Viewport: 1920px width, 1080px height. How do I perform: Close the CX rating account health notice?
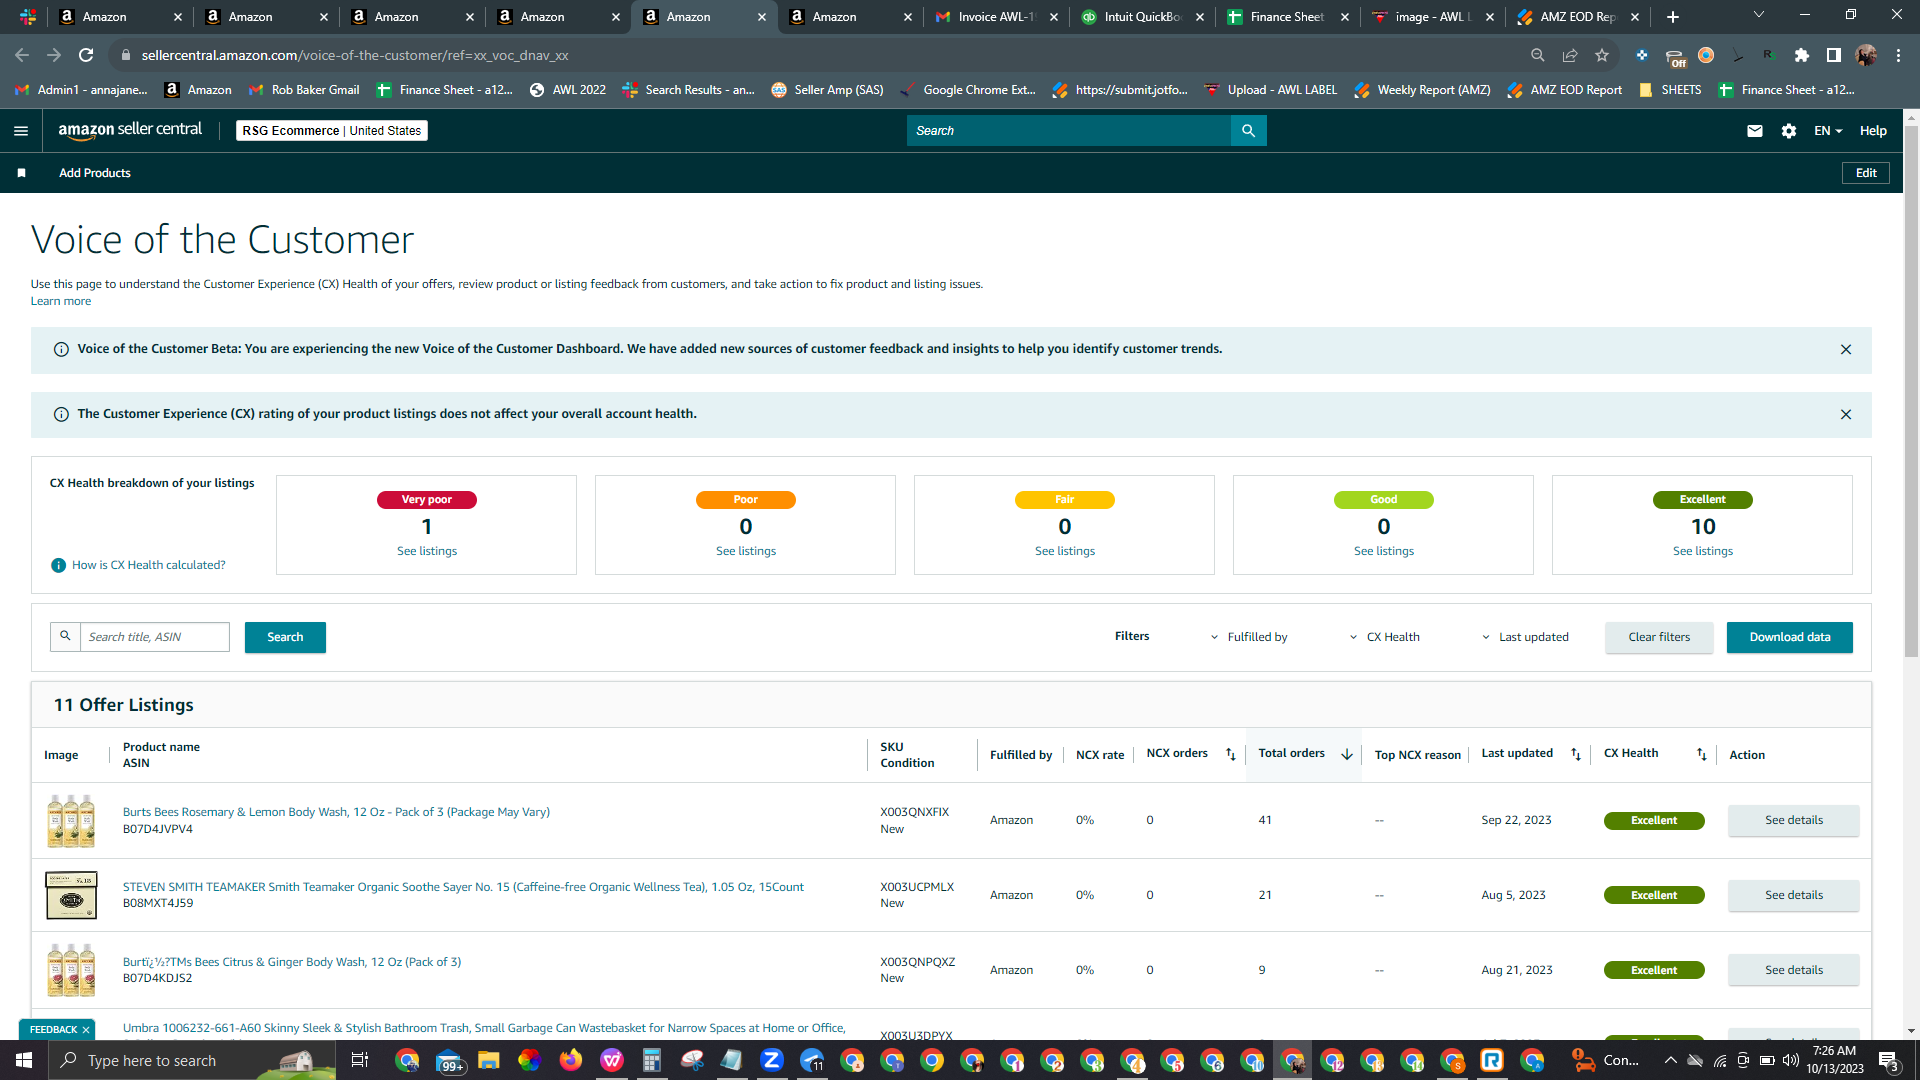[x=1846, y=415]
